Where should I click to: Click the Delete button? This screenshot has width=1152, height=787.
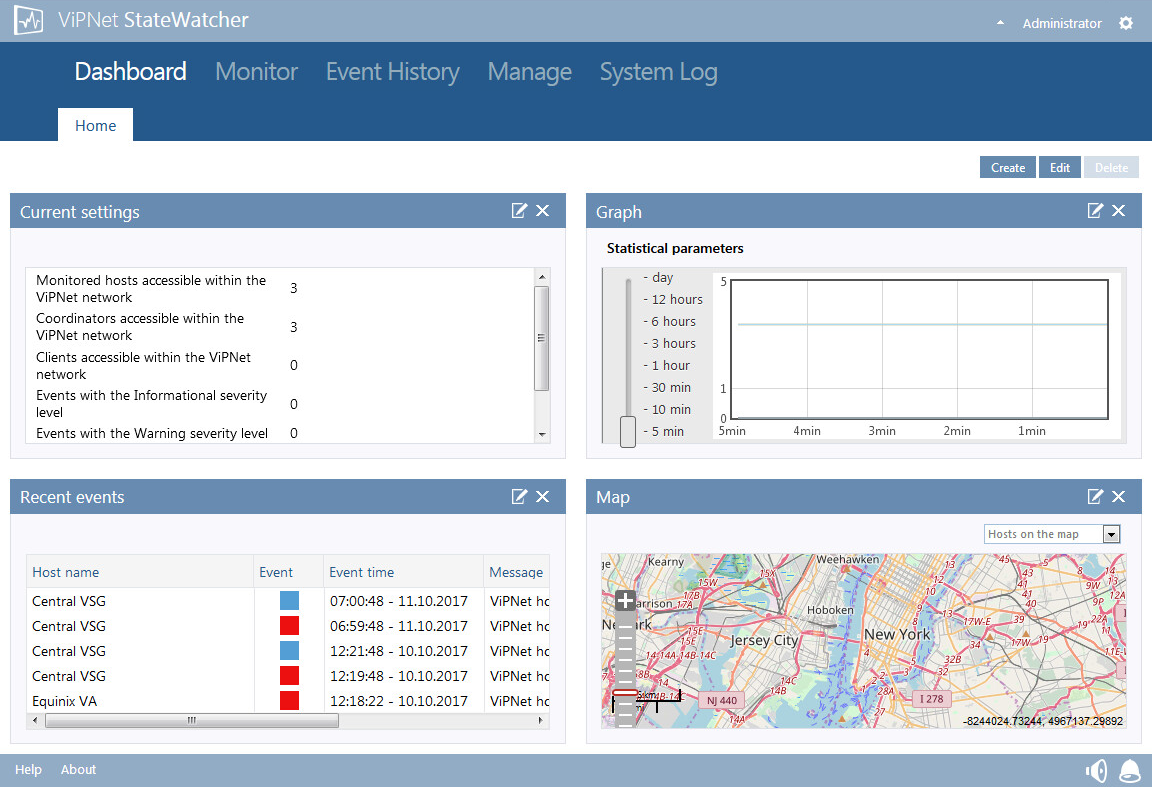1112,168
